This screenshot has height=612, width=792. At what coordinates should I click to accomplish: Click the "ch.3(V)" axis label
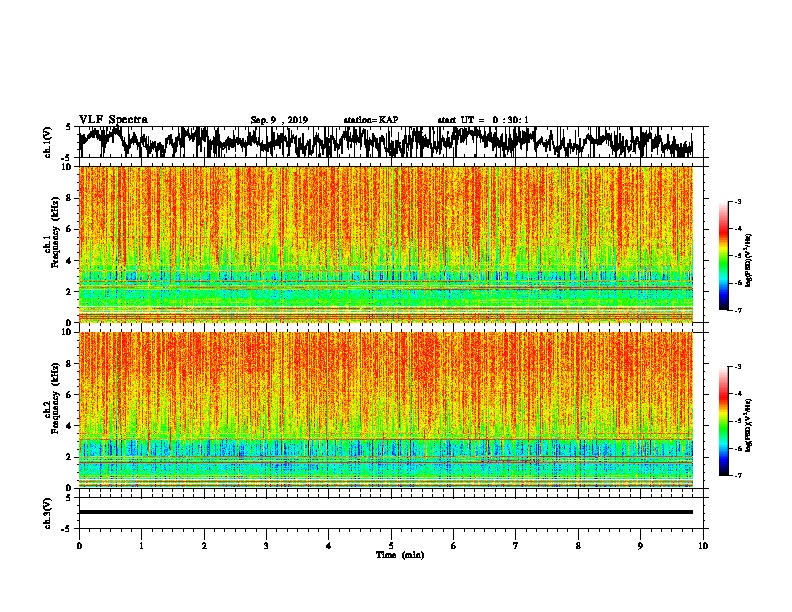tap(47, 513)
